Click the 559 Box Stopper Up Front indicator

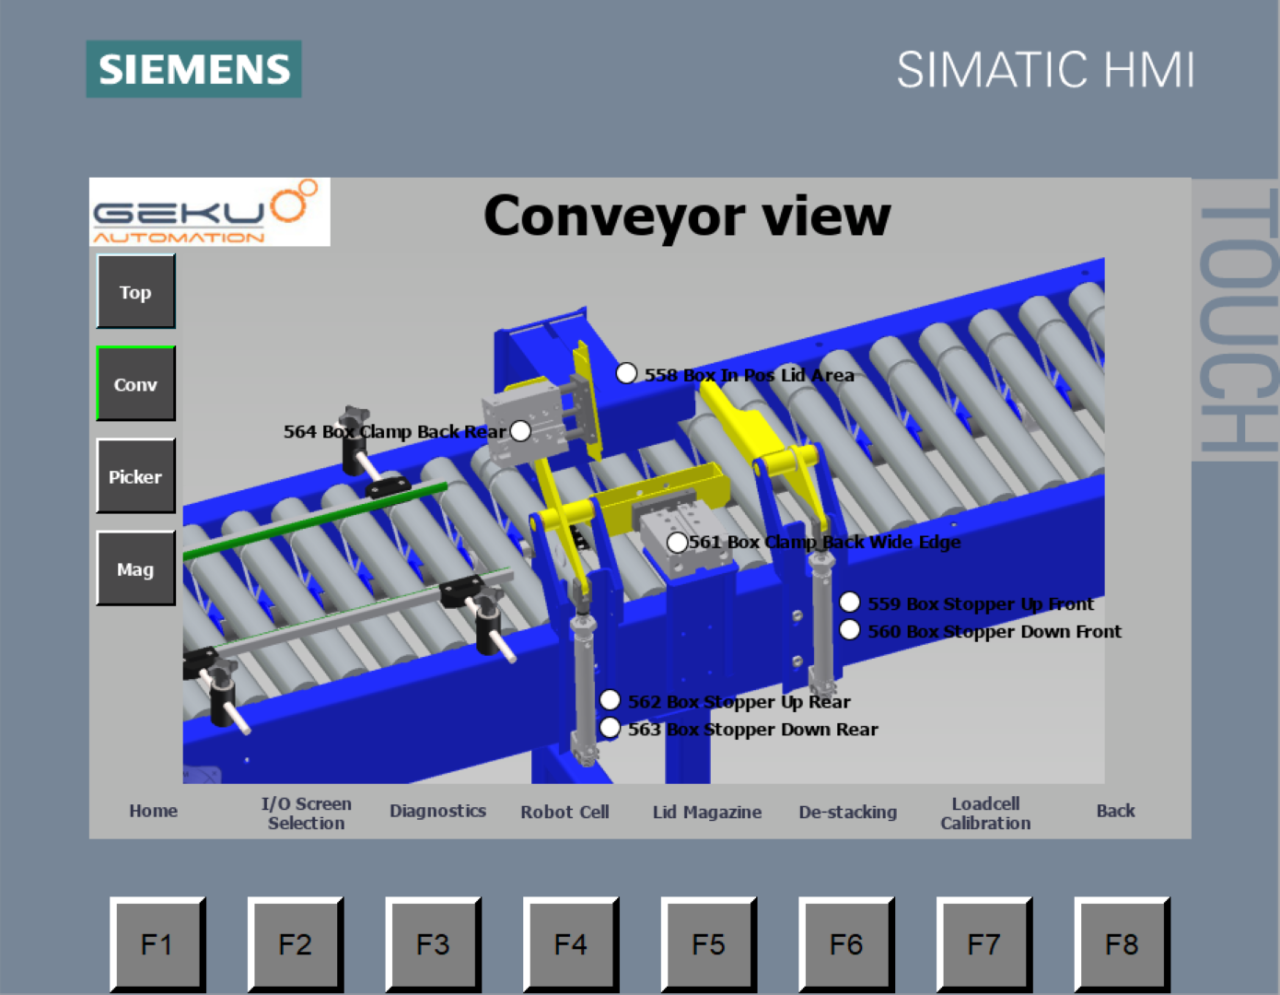click(849, 602)
